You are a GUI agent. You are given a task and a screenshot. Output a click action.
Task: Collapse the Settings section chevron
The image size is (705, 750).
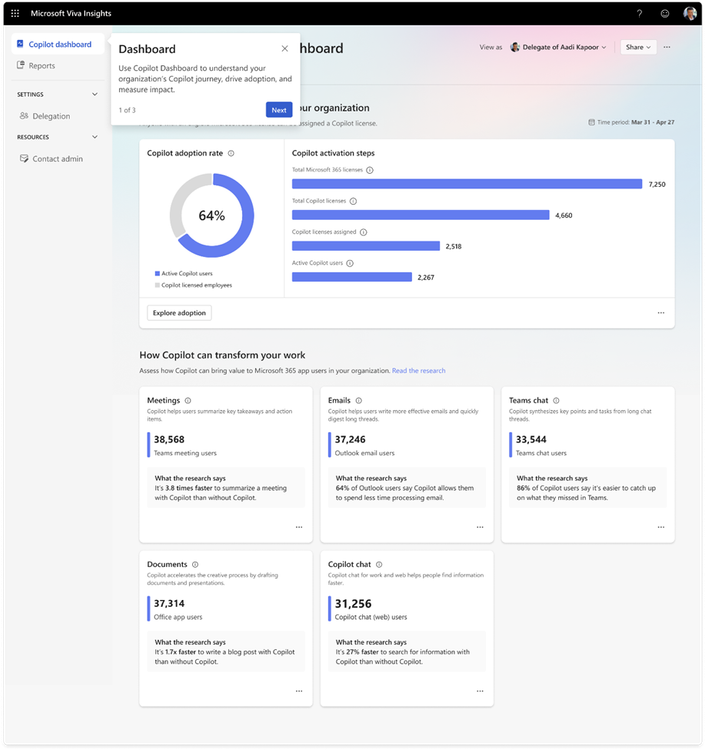pos(95,94)
